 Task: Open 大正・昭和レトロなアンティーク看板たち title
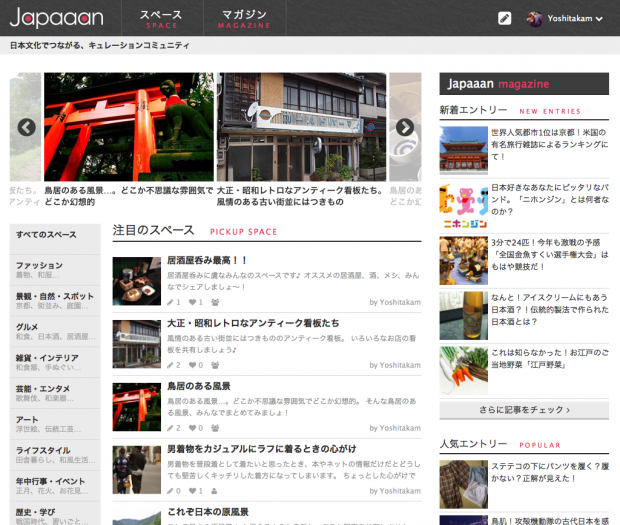pos(253,323)
